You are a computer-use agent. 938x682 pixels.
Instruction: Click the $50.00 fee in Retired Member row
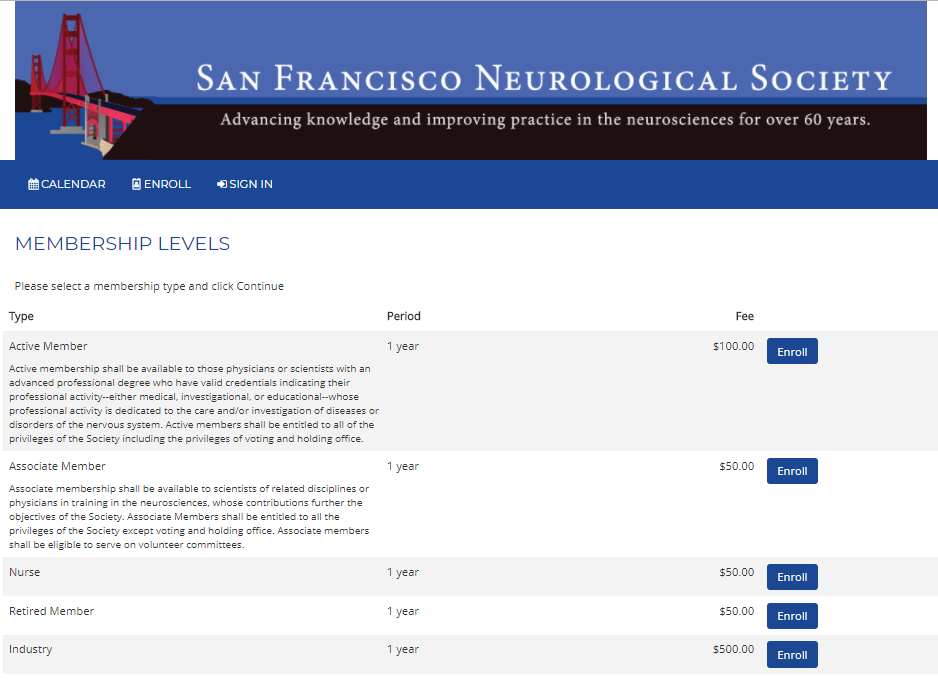coord(736,611)
